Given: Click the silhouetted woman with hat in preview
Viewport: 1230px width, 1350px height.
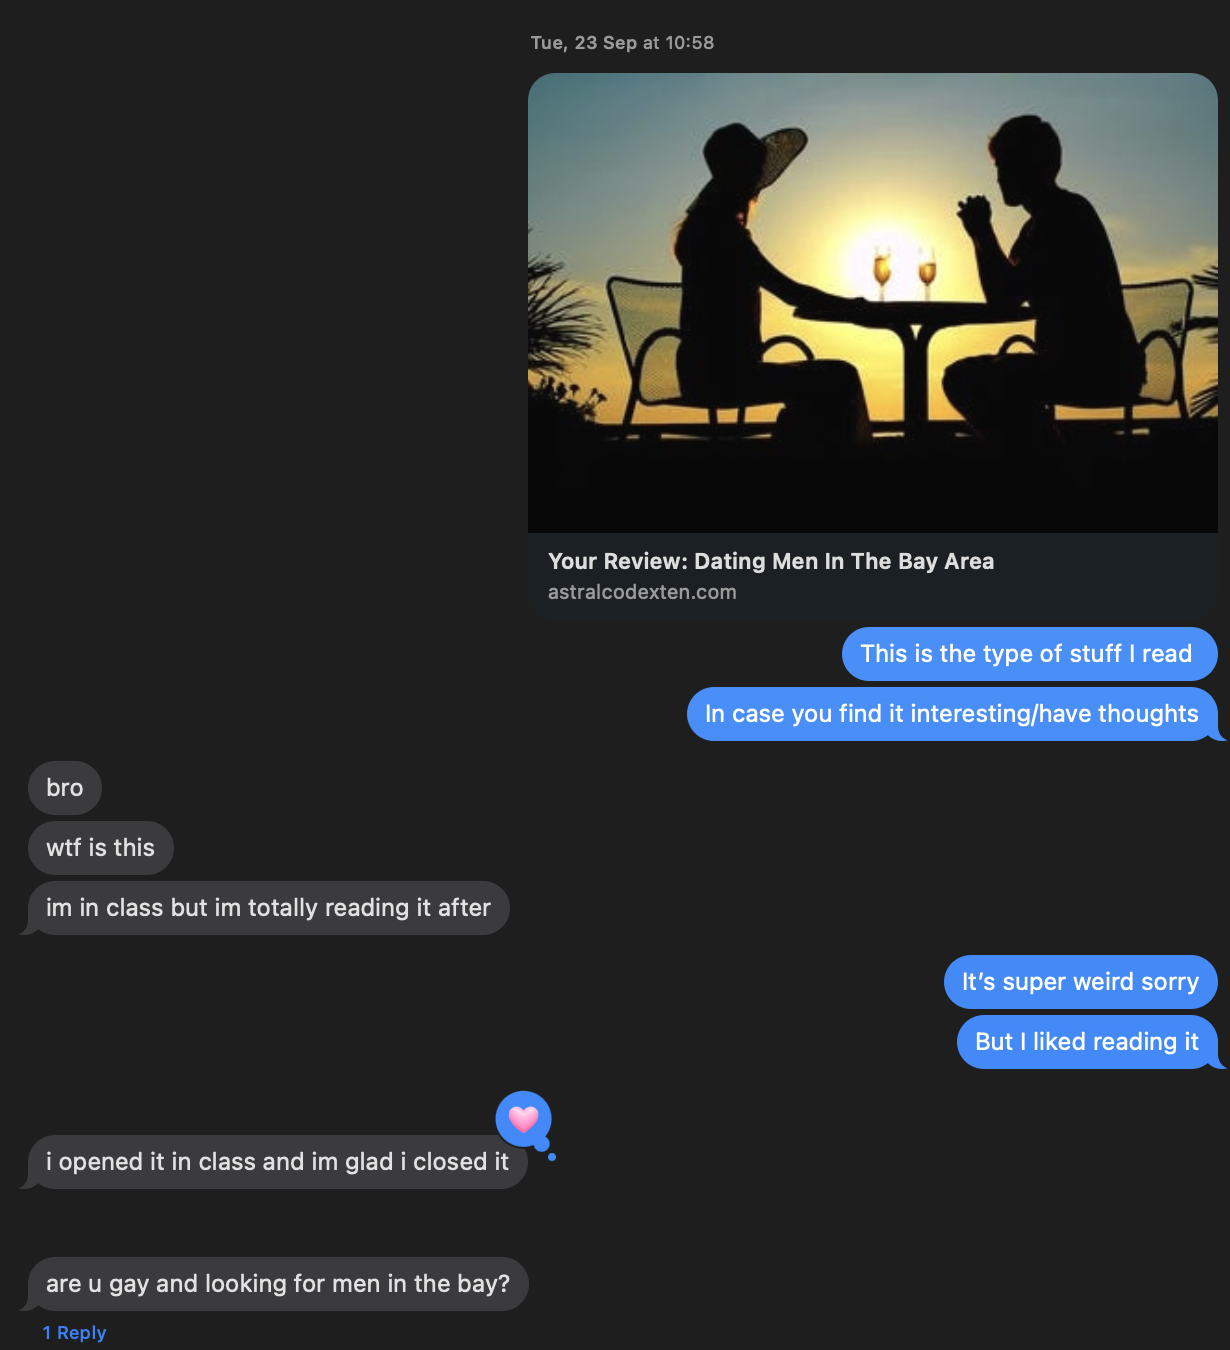Looking at the screenshot, I should [762, 280].
